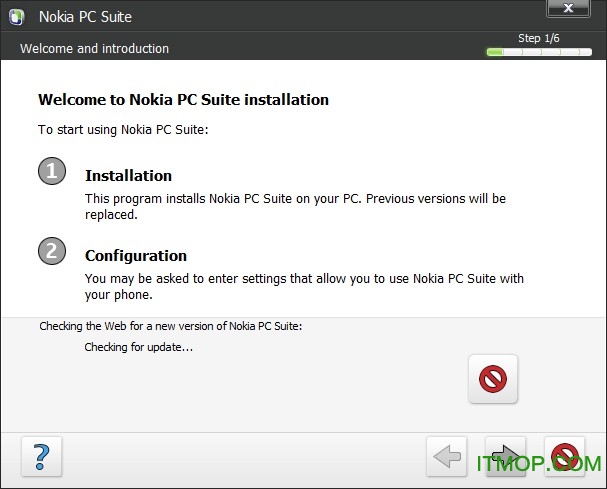607x489 pixels.
Task: Stop the update check with red icon
Action: (x=493, y=379)
